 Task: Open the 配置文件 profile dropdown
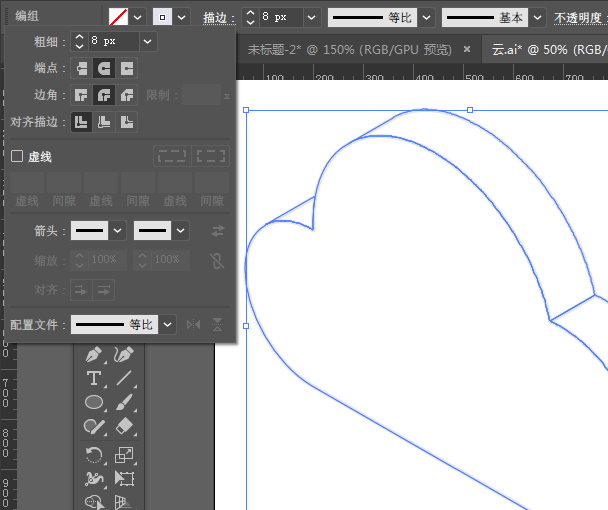pos(167,325)
